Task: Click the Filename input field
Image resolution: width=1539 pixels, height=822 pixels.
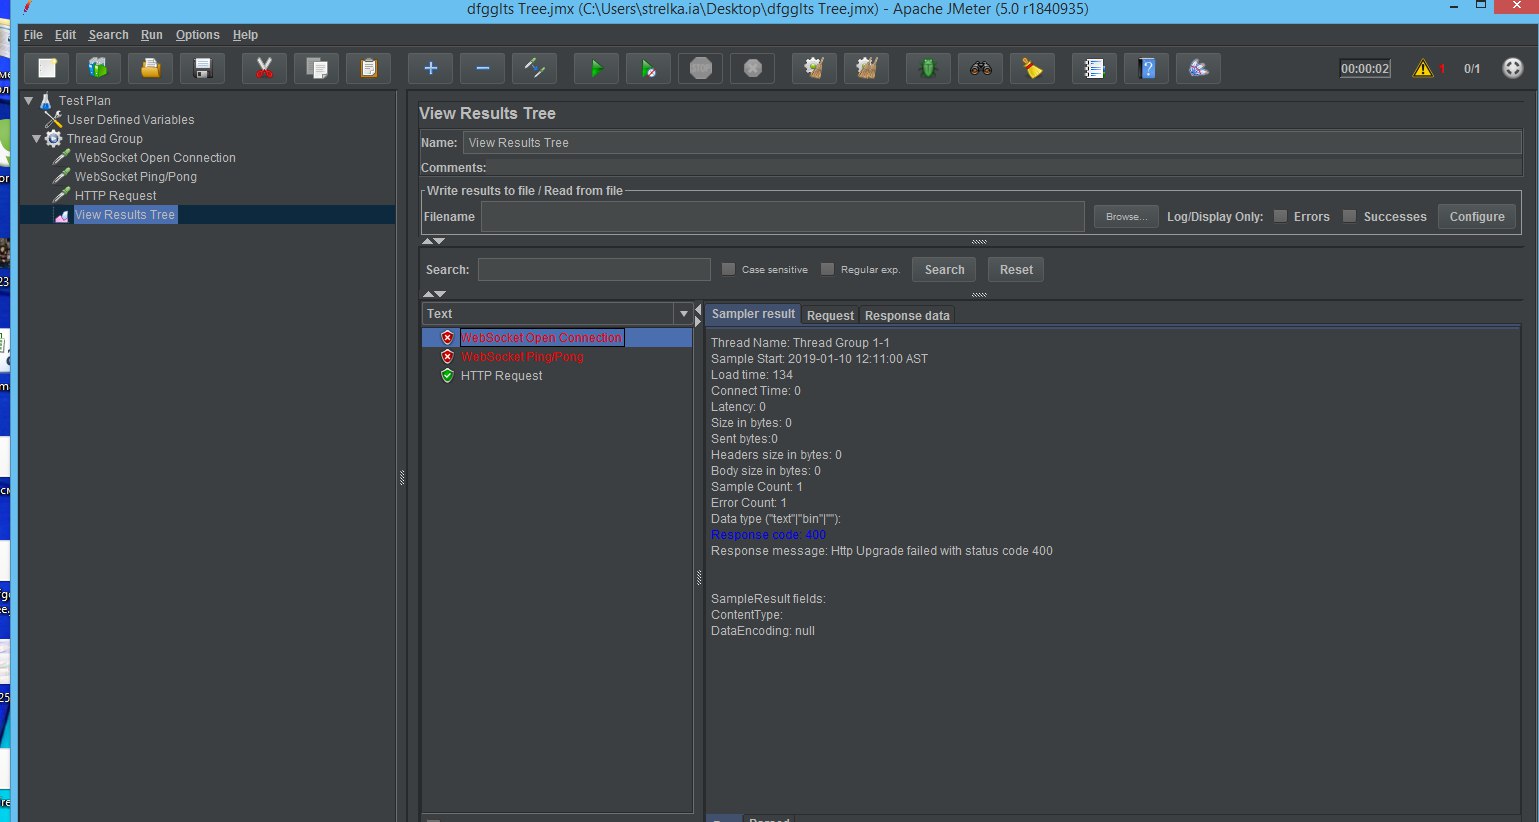Action: coord(783,216)
